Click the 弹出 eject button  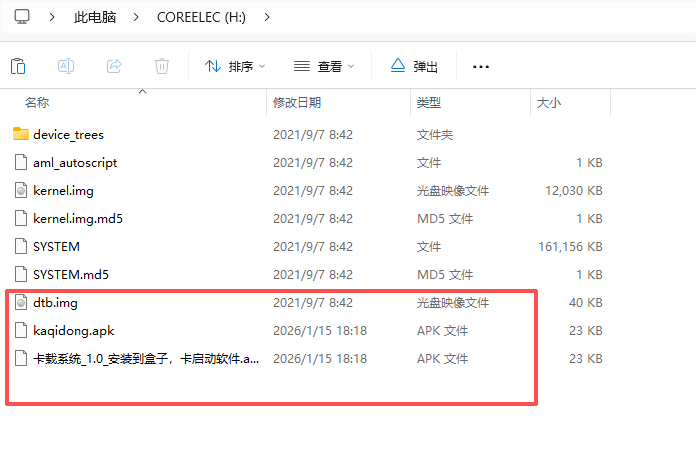[x=414, y=66]
